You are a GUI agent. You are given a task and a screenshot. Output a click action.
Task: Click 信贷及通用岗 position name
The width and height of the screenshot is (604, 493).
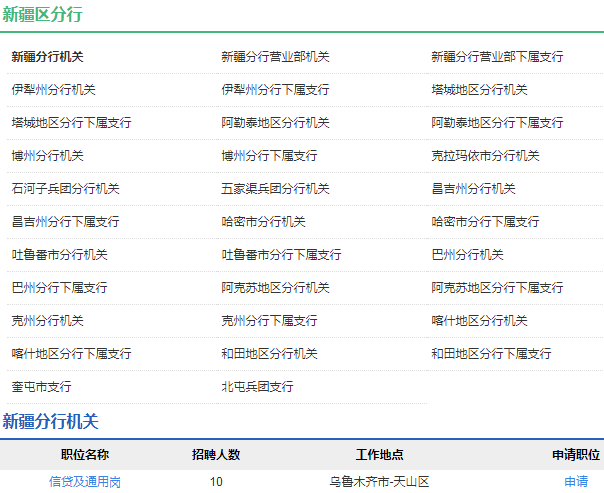click(x=85, y=482)
